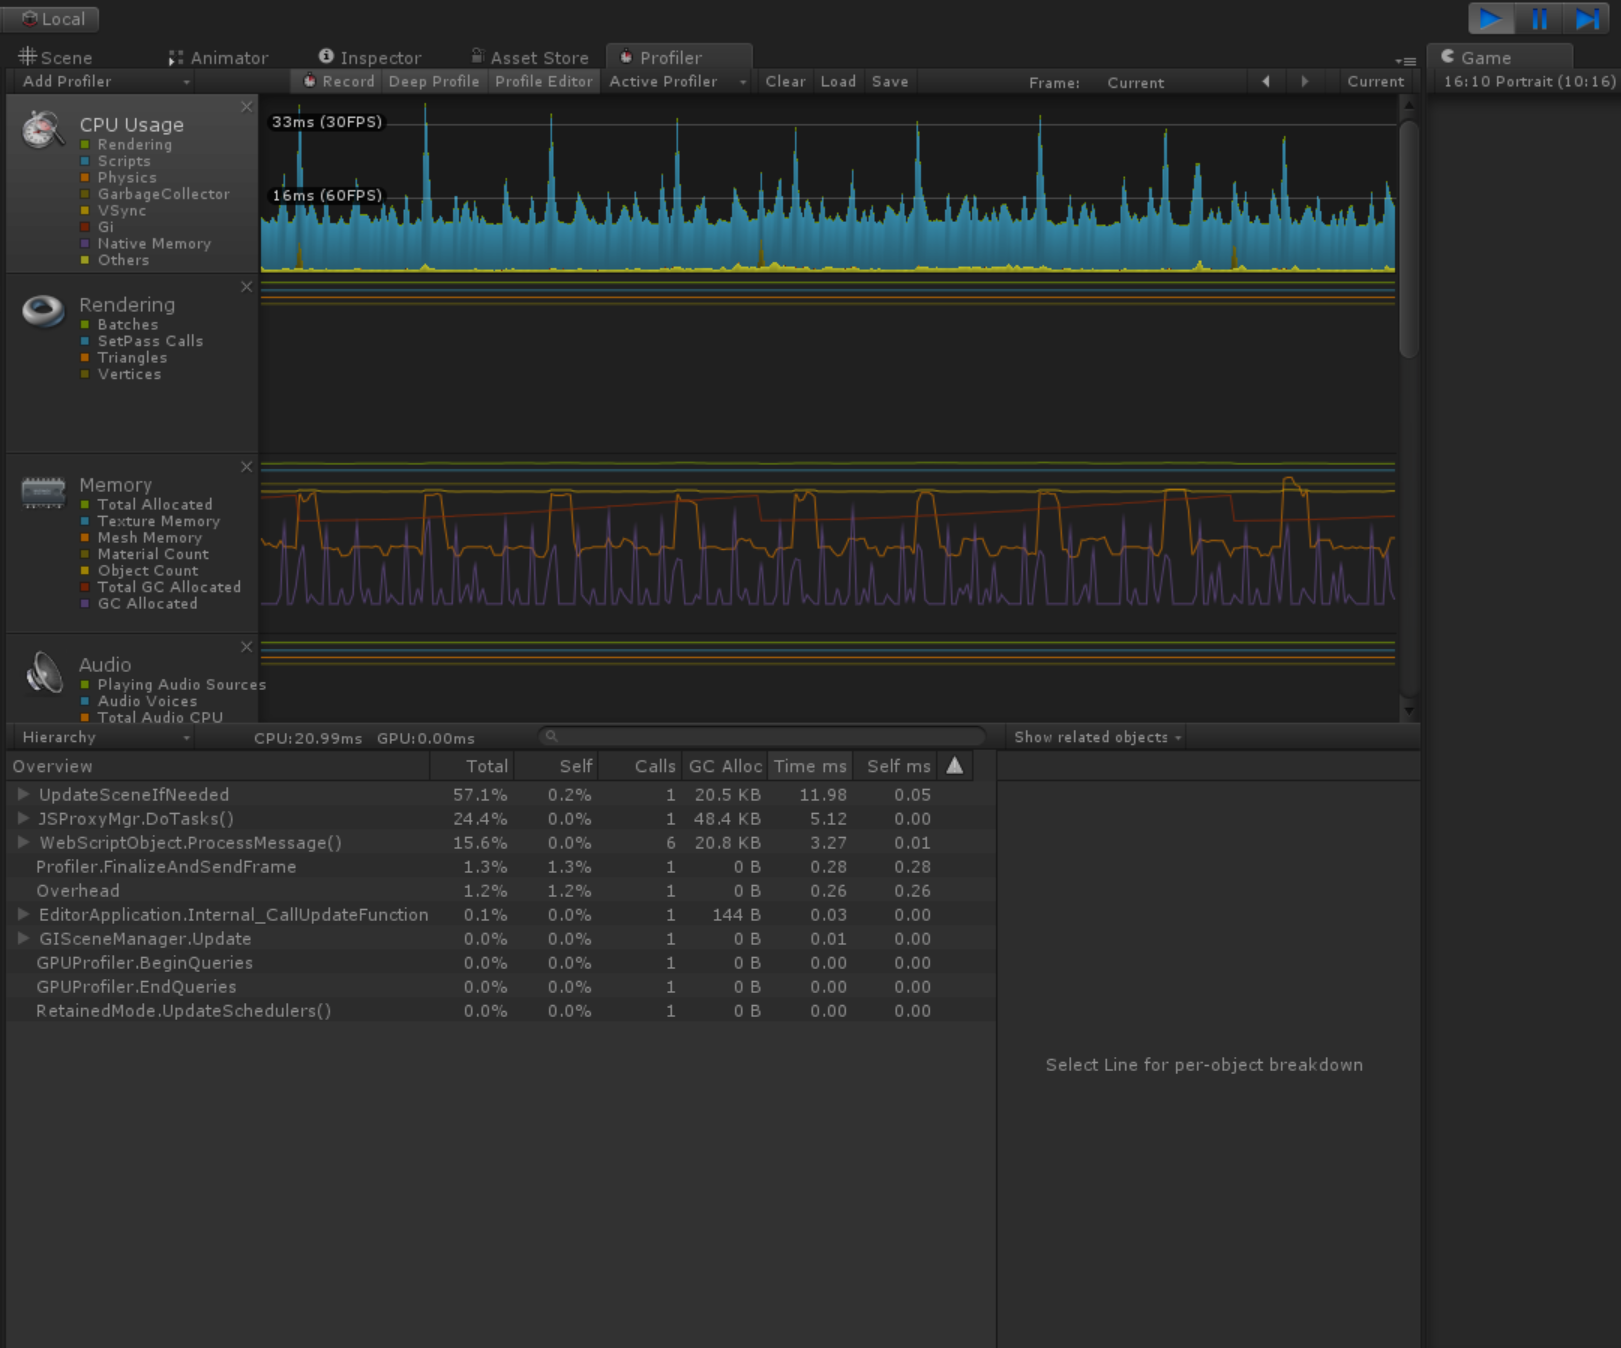
Task: Toggle the Record button
Action: coord(338,82)
